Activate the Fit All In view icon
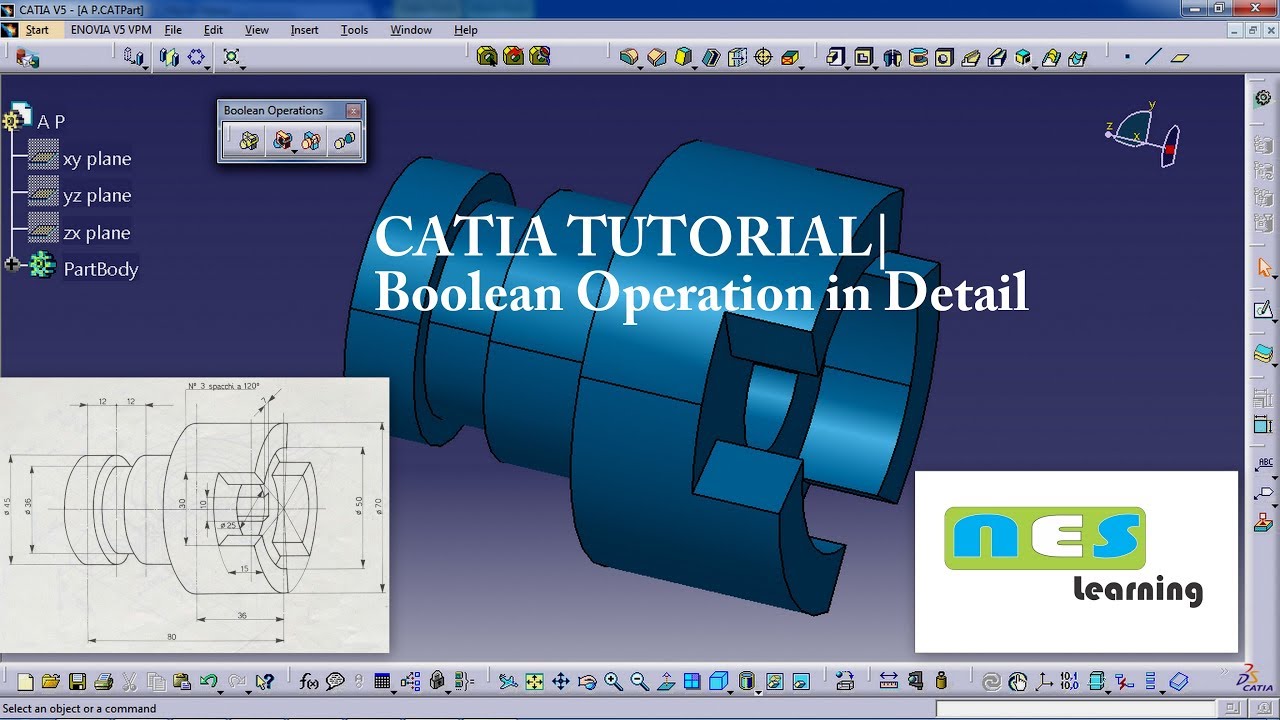1280x720 pixels. 535,682
